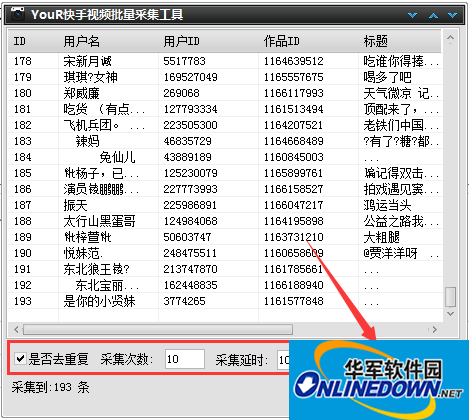Click work ID 1160845003
469x420 pixels.
click(293, 157)
